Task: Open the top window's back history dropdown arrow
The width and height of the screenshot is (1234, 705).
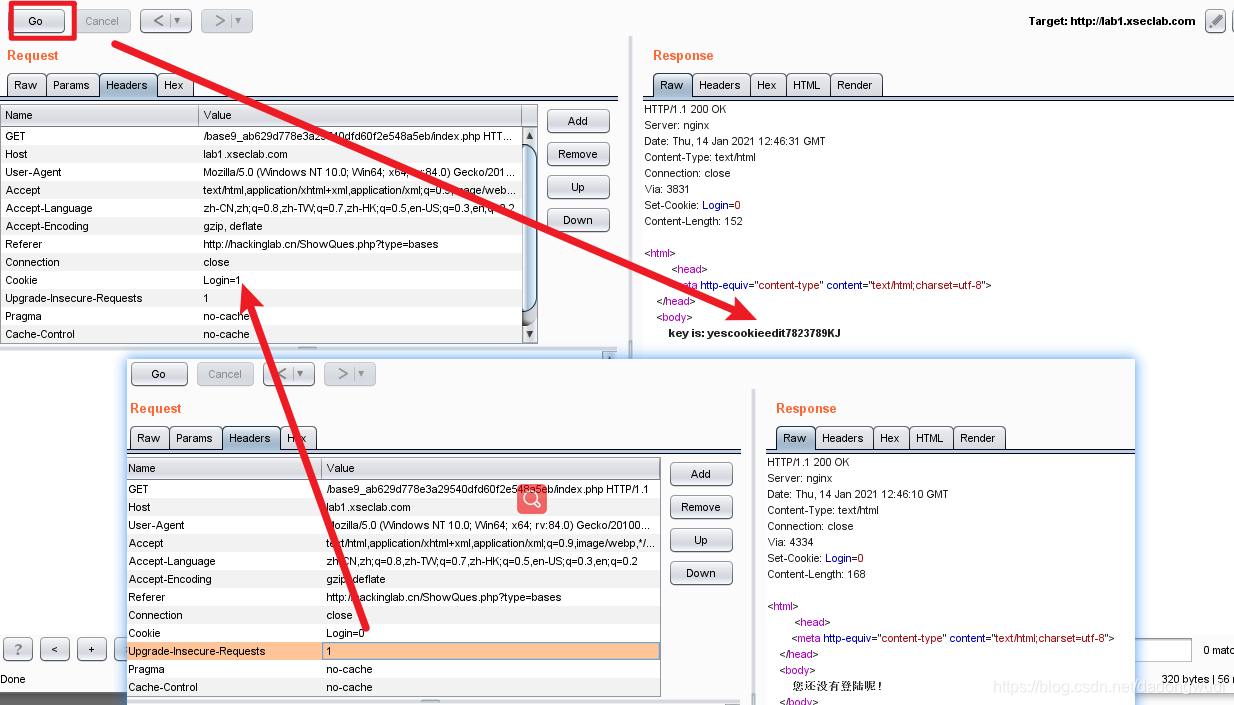Action: 179,21
